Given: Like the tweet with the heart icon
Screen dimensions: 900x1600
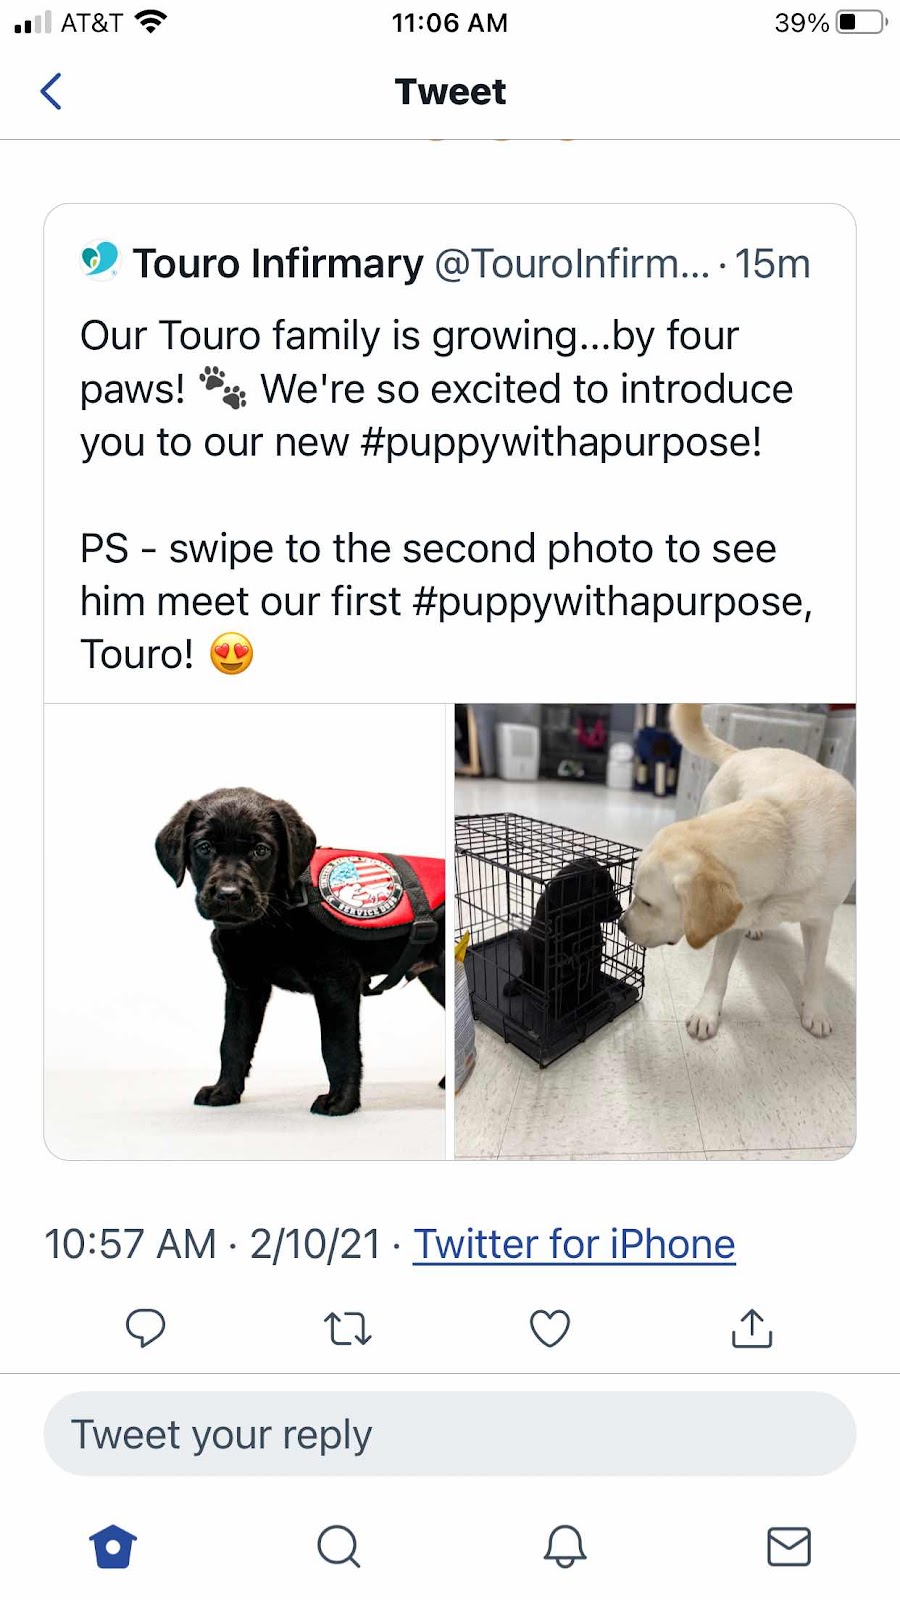Looking at the screenshot, I should pyautogui.click(x=549, y=1328).
